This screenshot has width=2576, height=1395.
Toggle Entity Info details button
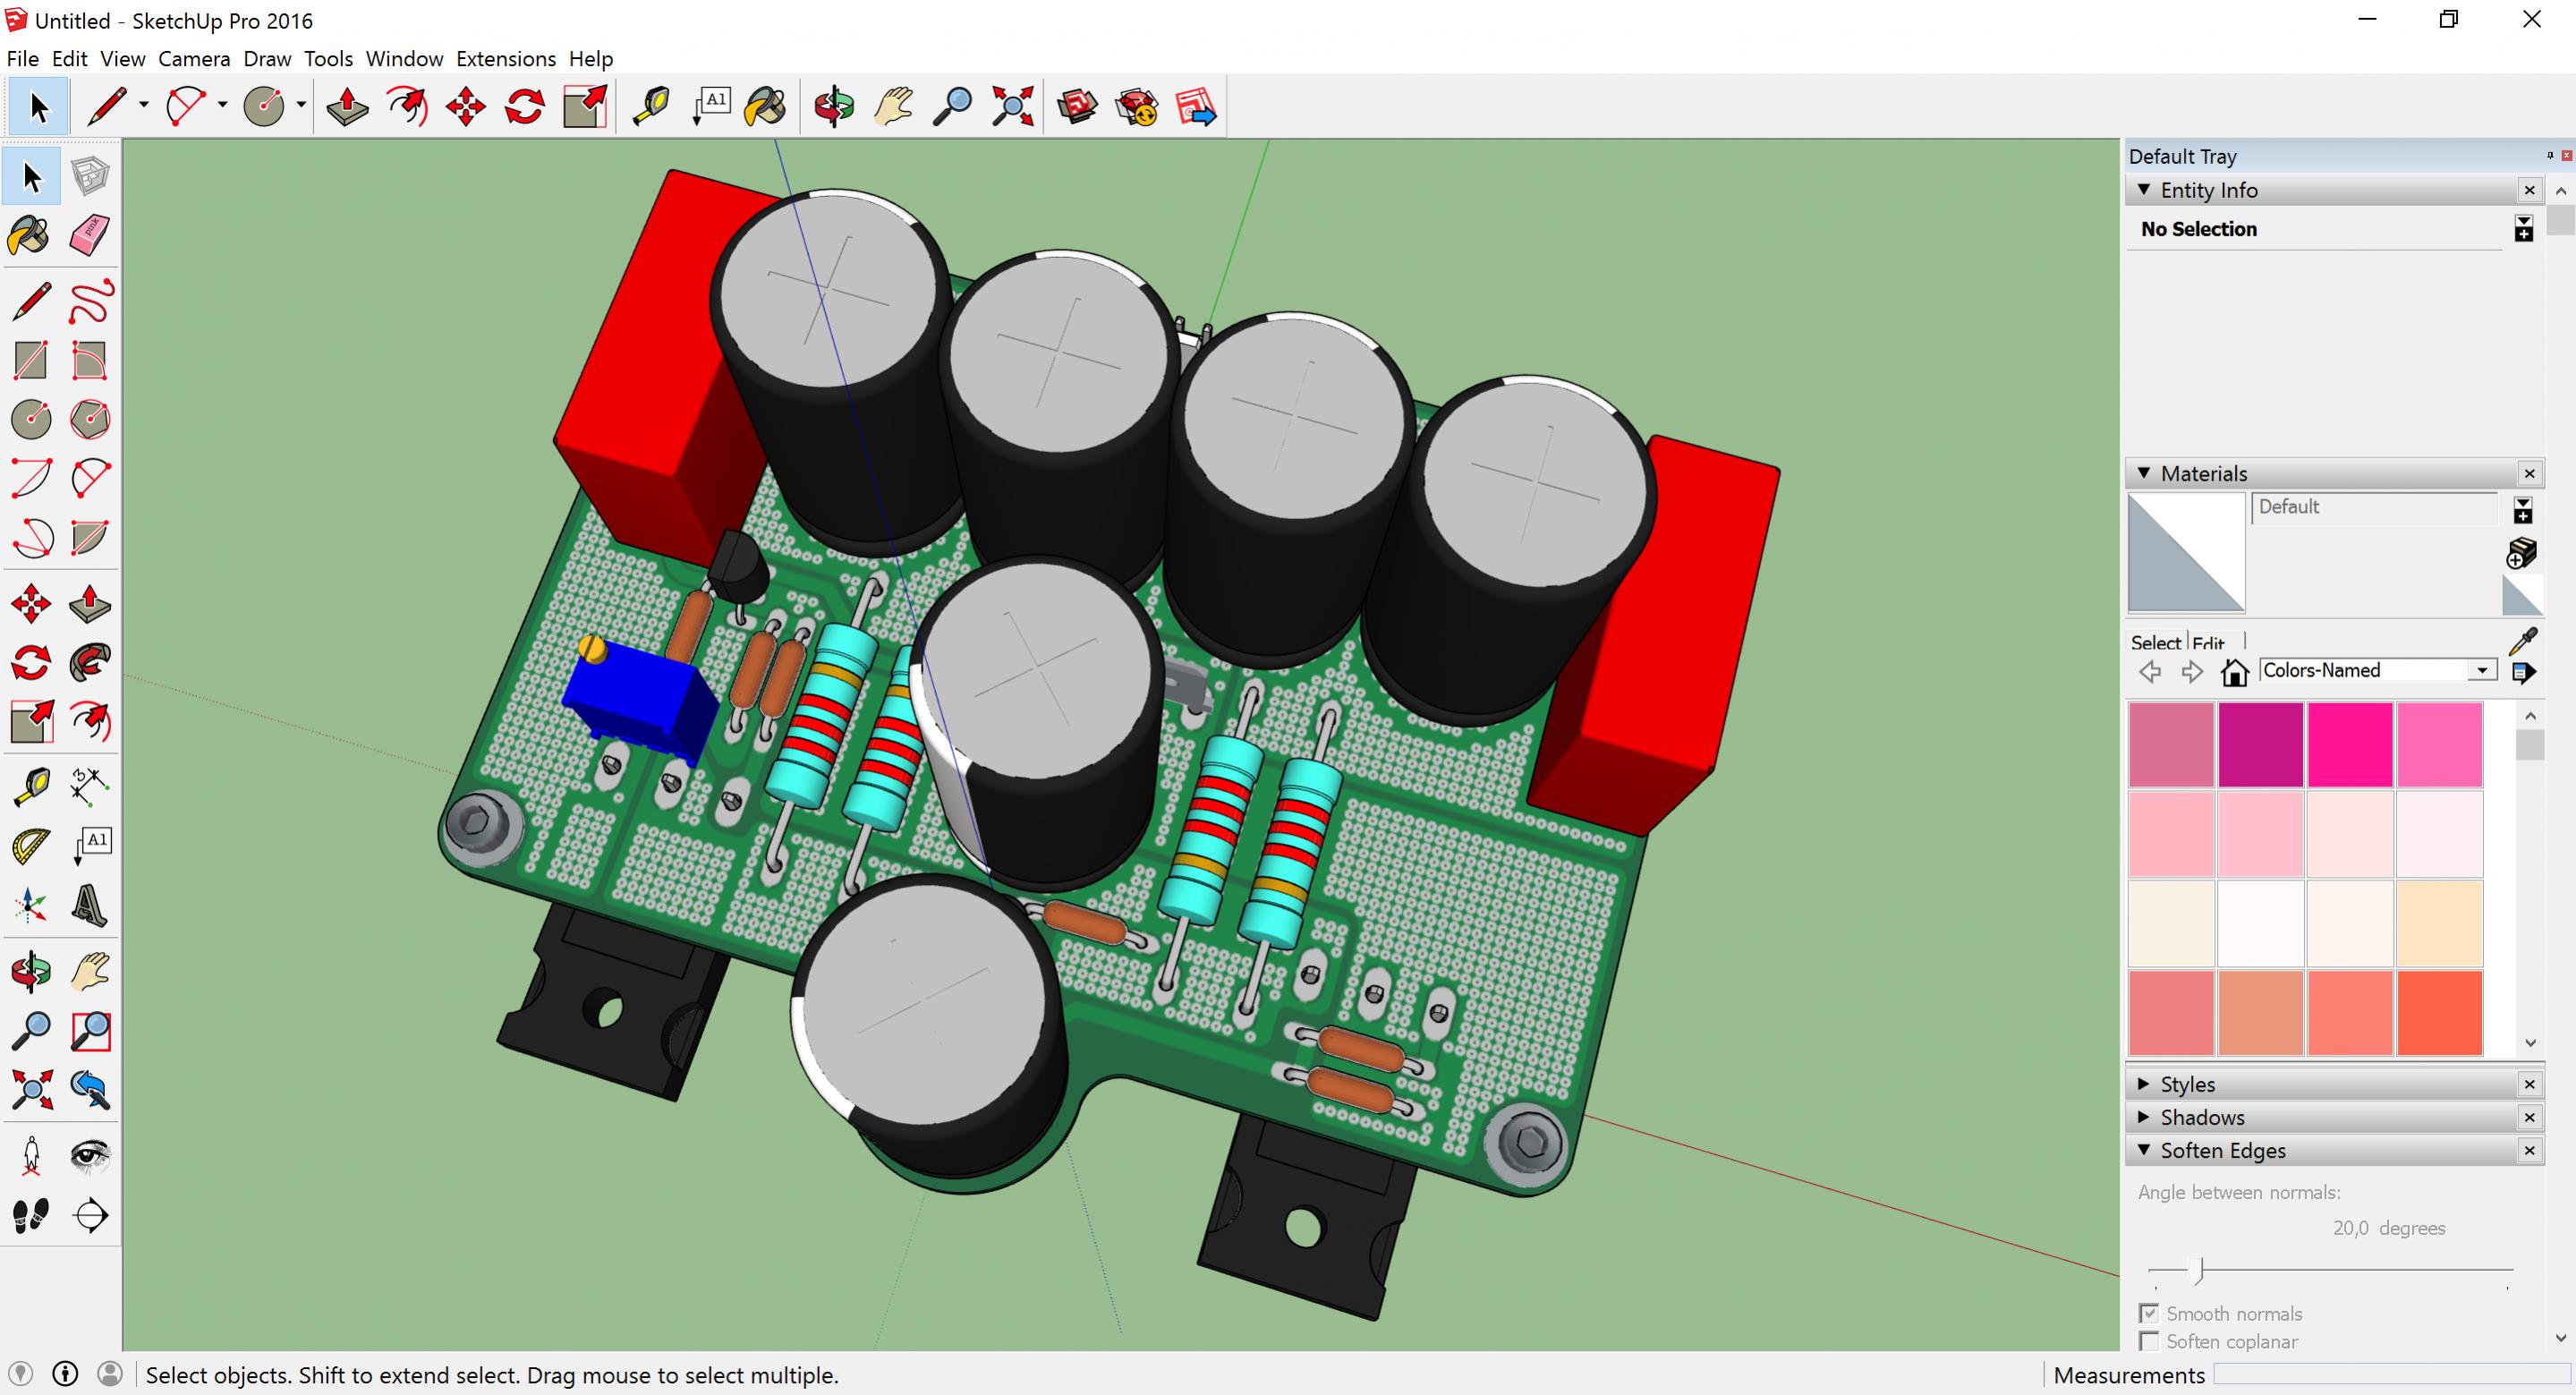coord(2523,229)
